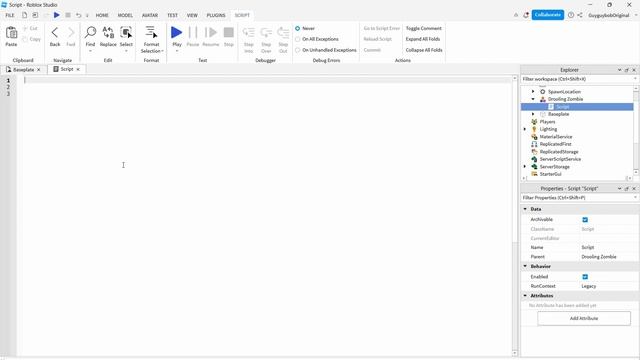
Task: Collapse the Behavior properties section
Action: [525, 266]
